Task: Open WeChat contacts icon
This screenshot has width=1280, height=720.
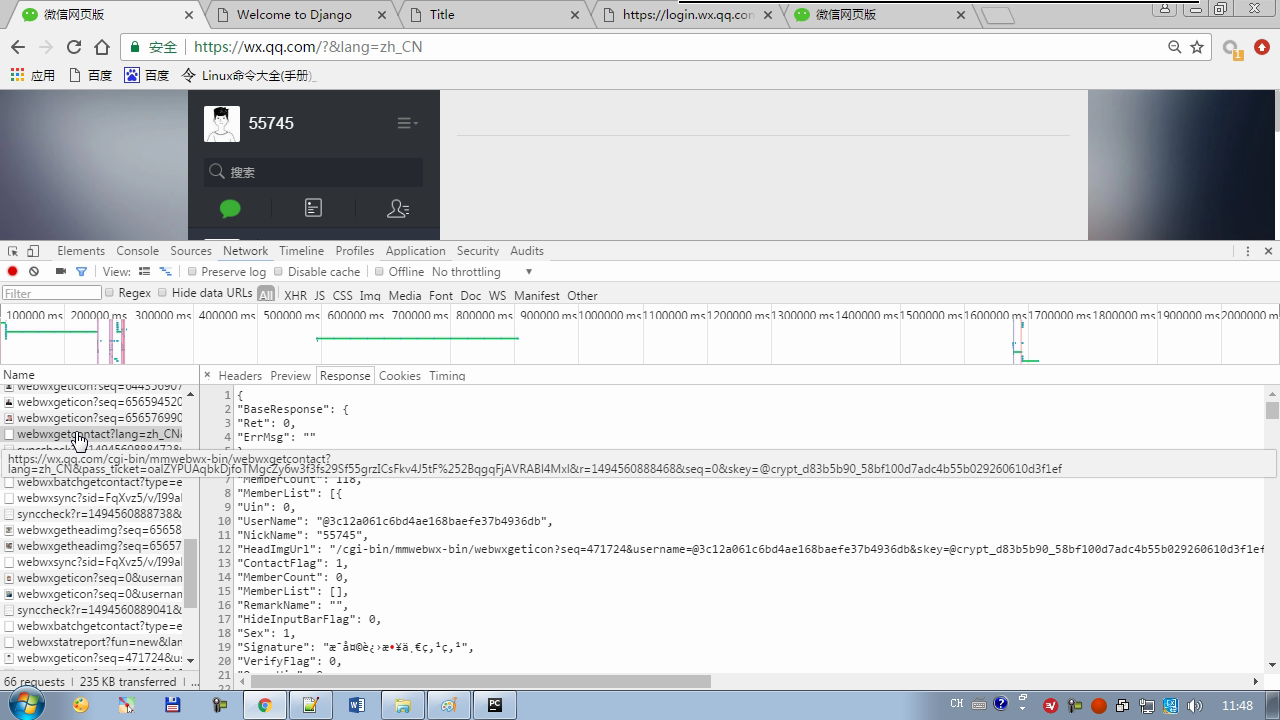Action: 397,208
